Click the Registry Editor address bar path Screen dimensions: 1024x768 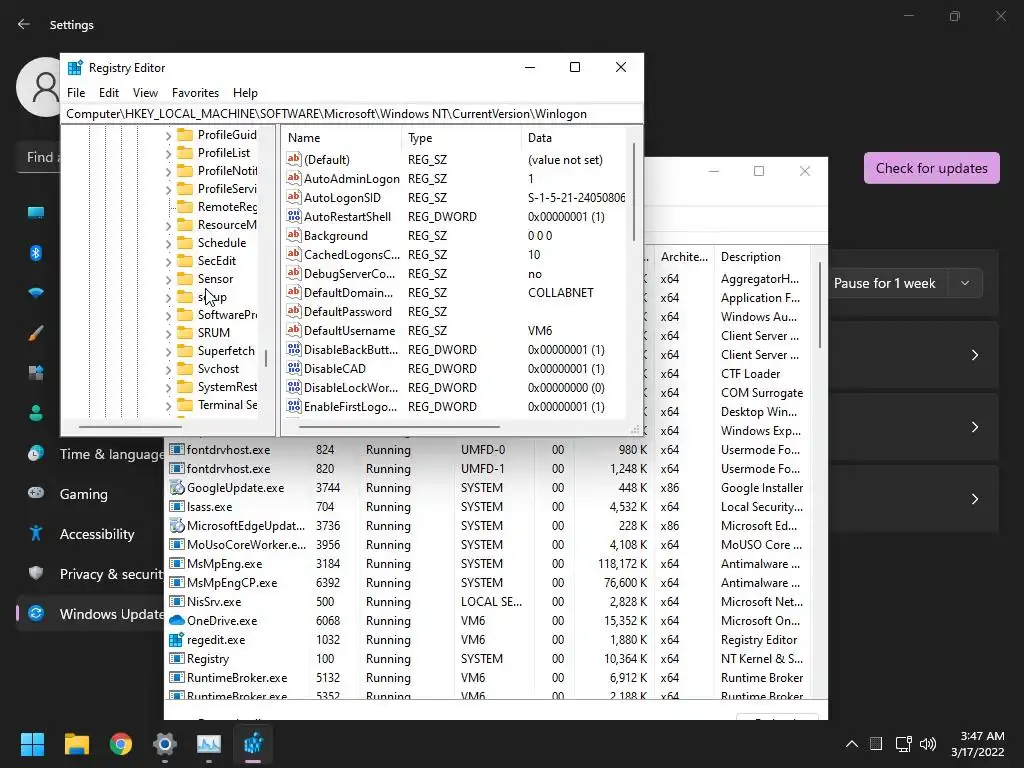pyautogui.click(x=351, y=114)
